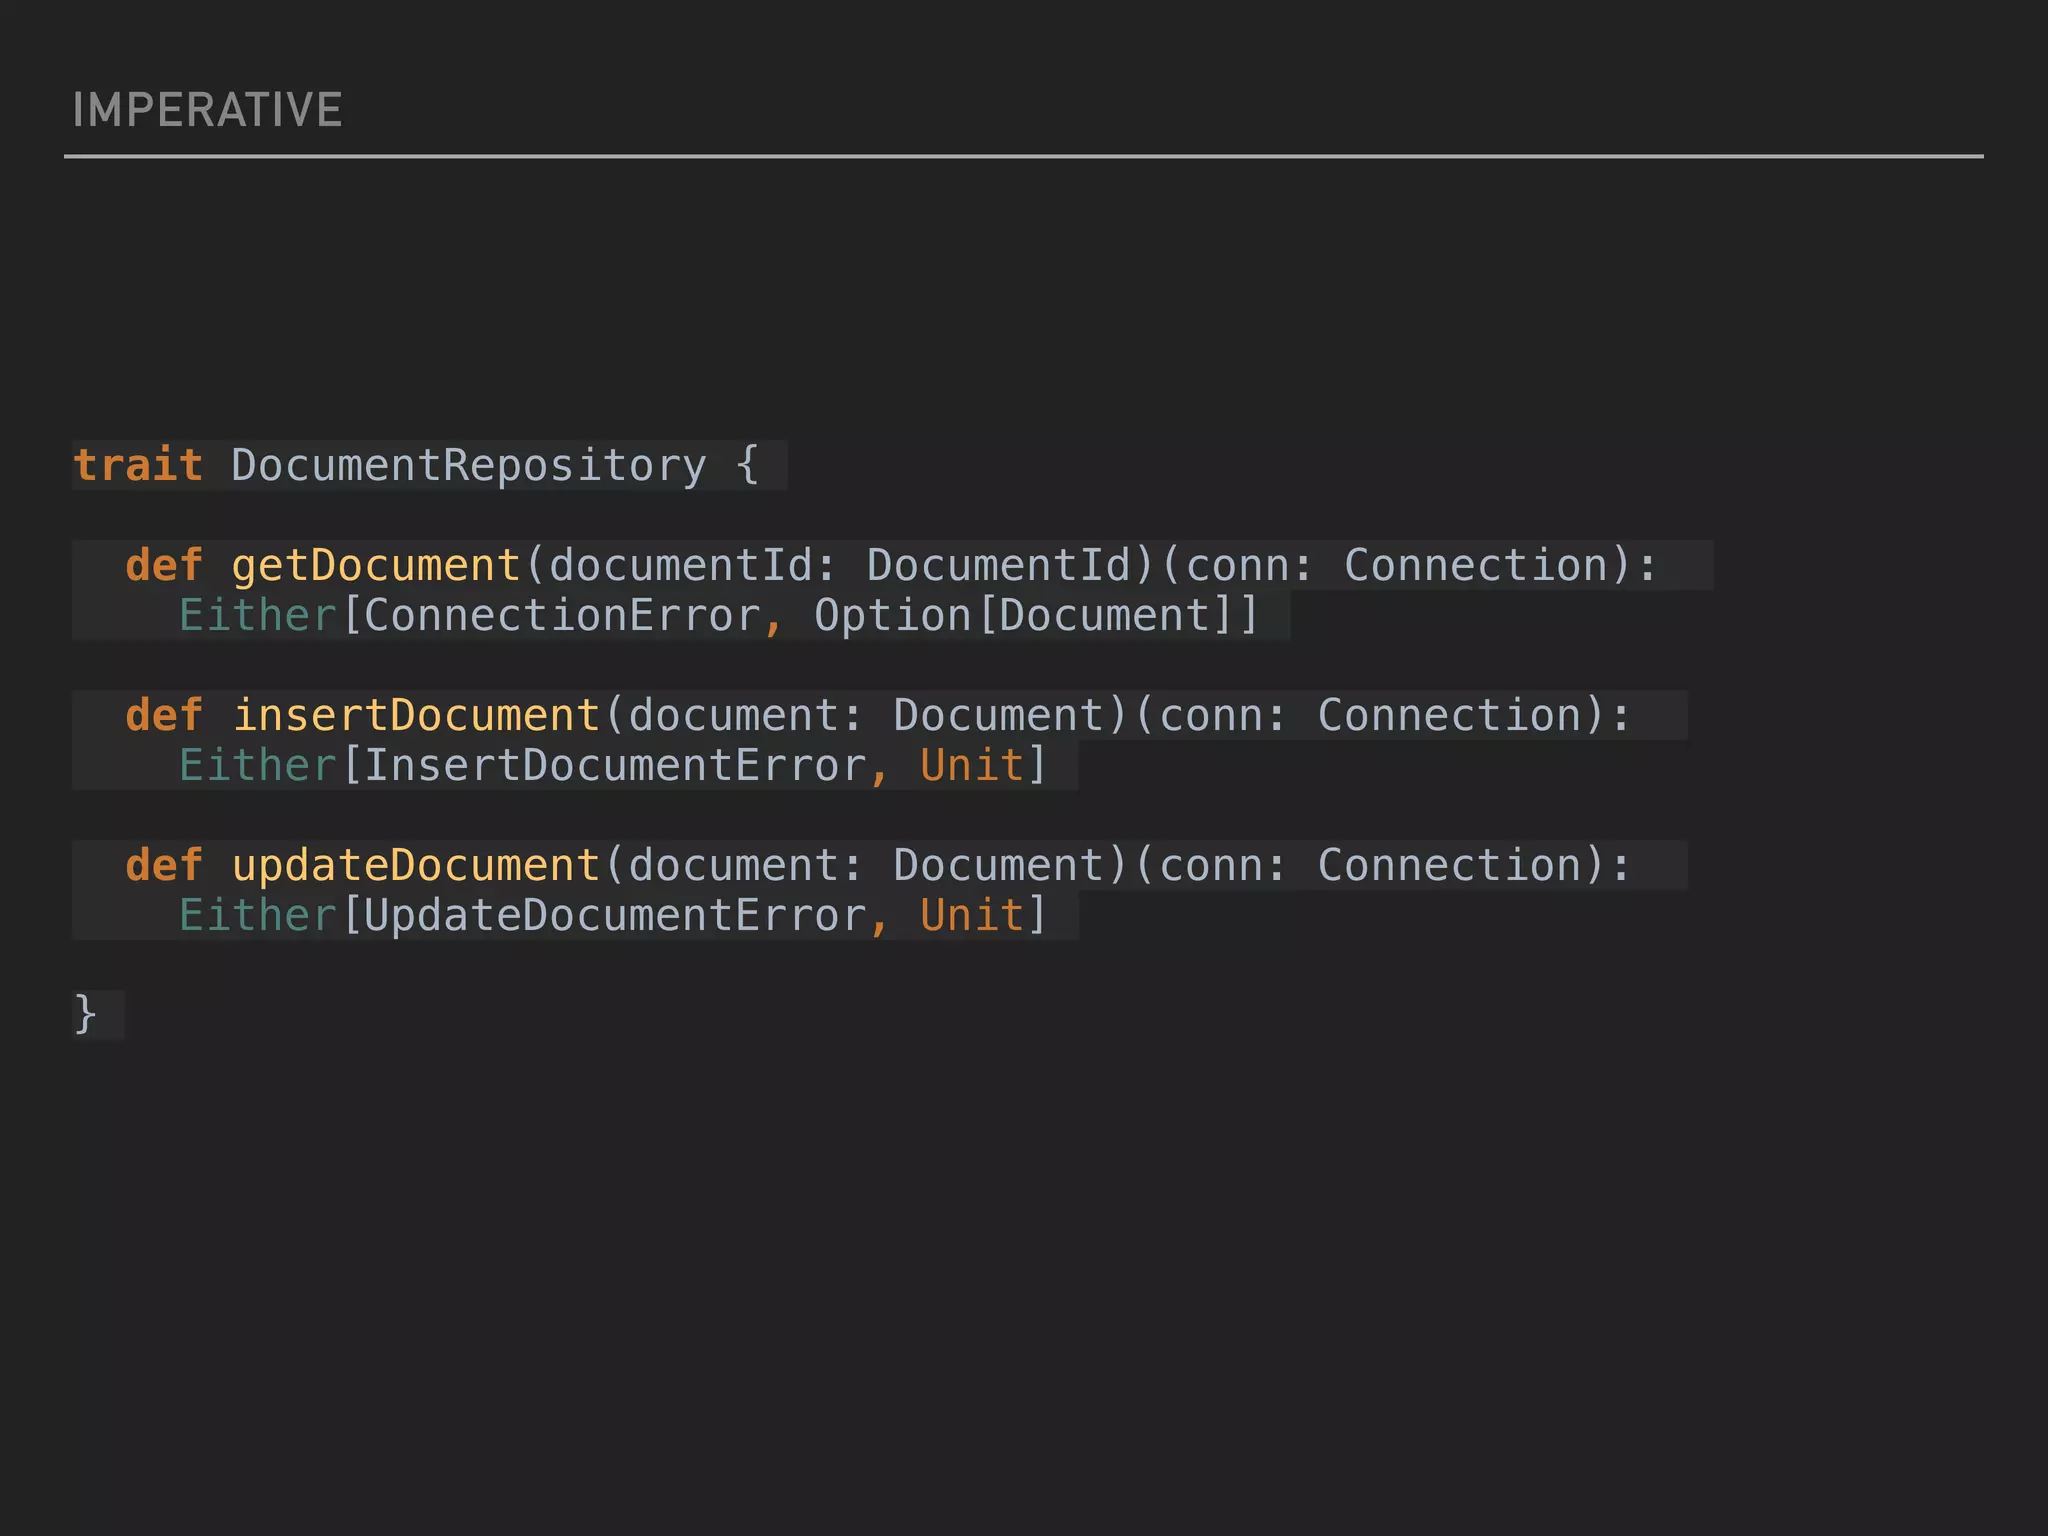Click the getDocument method name

(x=376, y=566)
